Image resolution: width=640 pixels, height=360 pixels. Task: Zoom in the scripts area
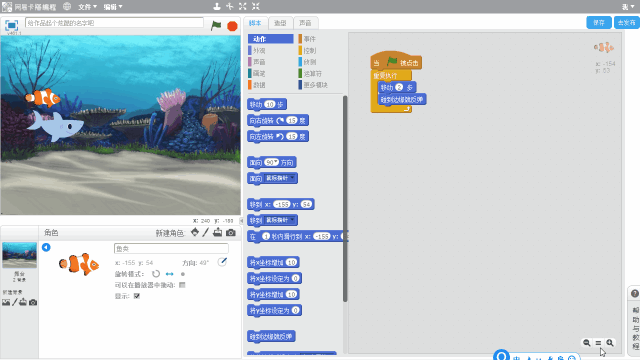point(610,343)
